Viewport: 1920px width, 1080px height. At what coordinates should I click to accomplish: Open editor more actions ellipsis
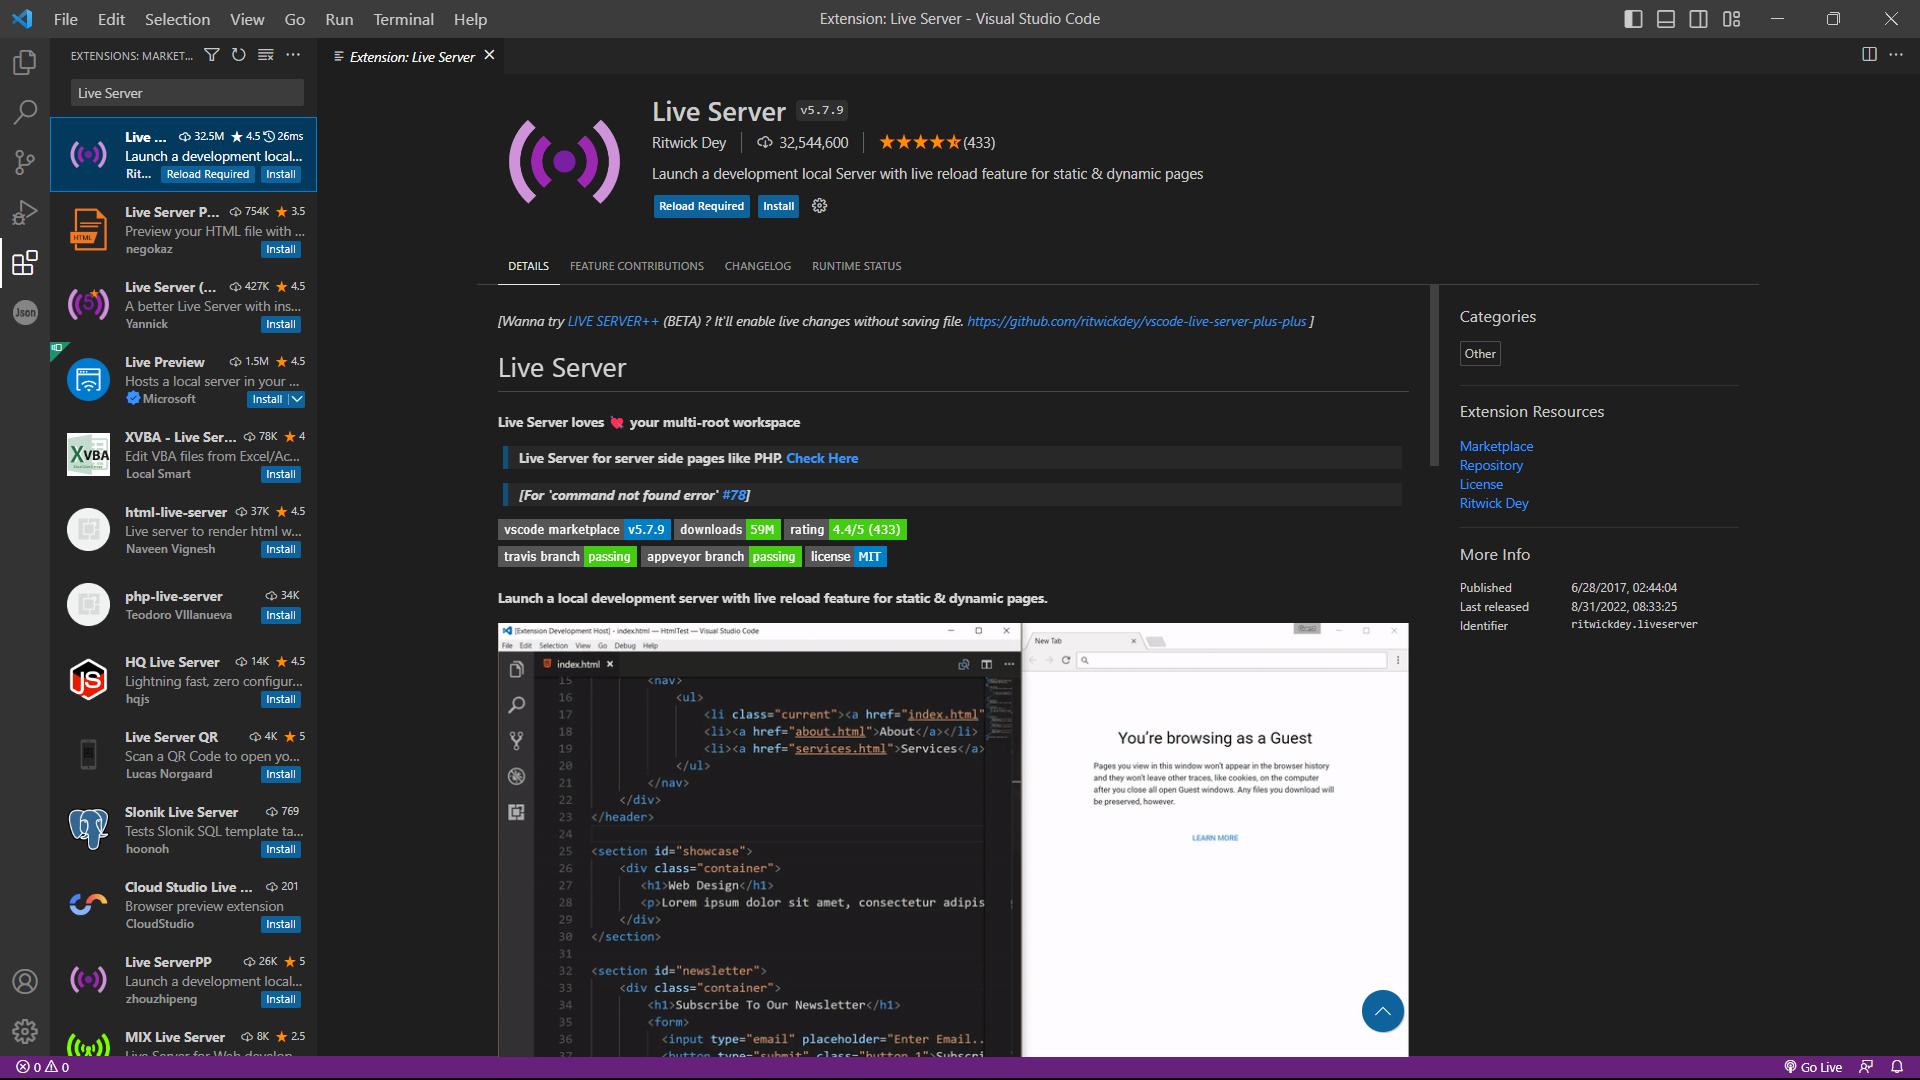pos(1896,55)
